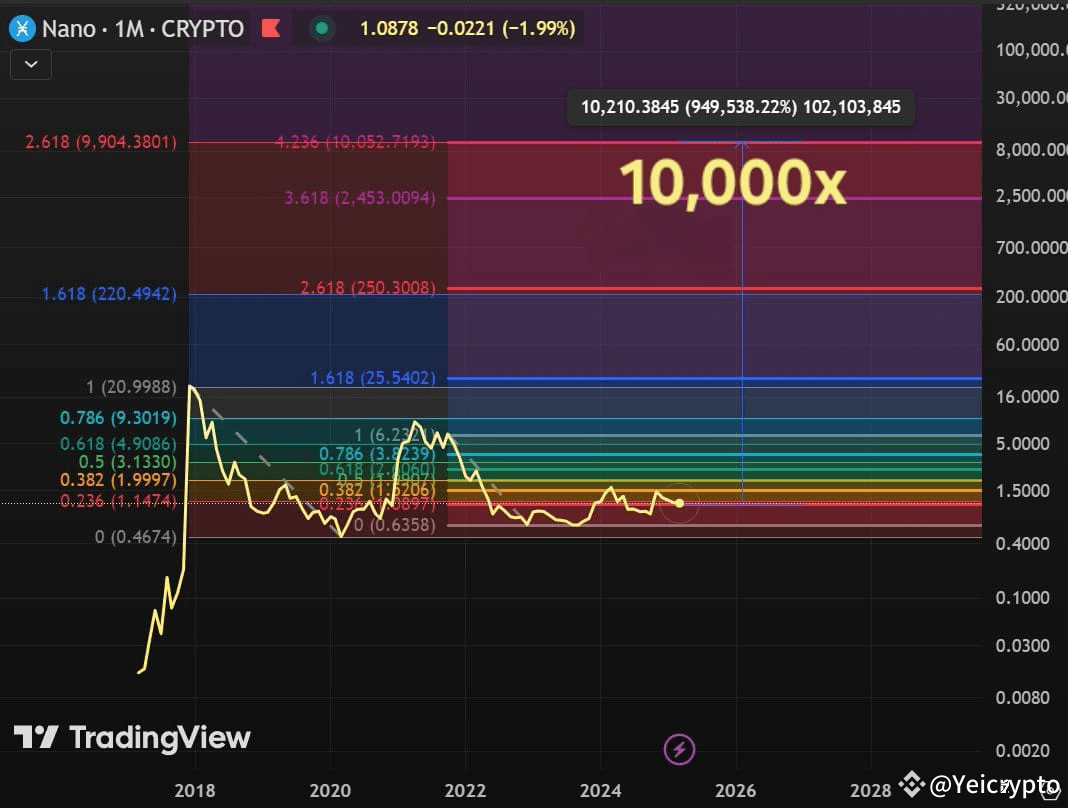Click the 0.0020 price scale label
The width and height of the screenshot is (1068, 808).
pyautogui.click(x=1022, y=751)
